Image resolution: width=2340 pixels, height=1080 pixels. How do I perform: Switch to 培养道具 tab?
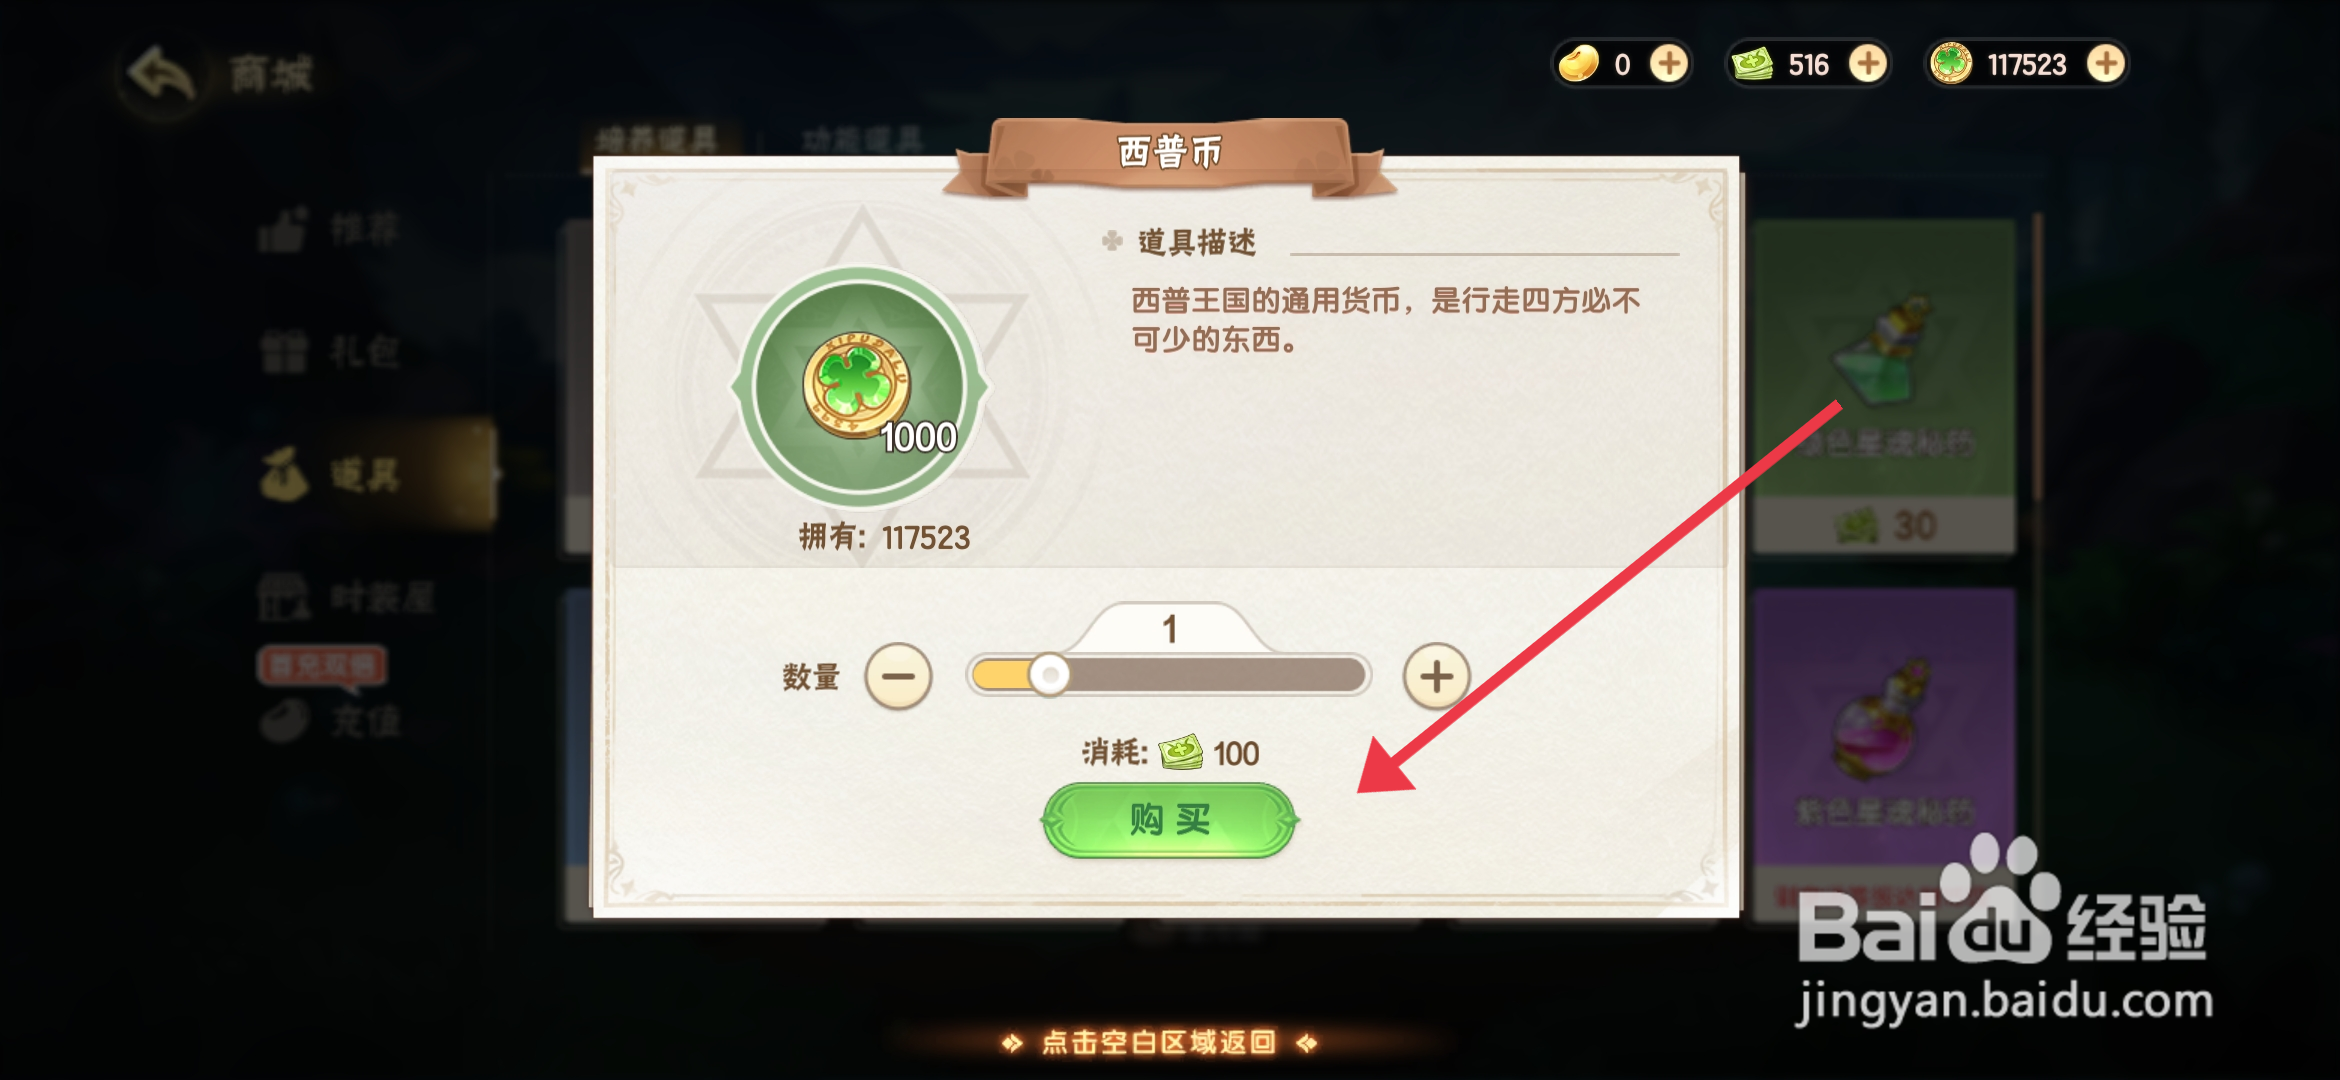(x=657, y=140)
